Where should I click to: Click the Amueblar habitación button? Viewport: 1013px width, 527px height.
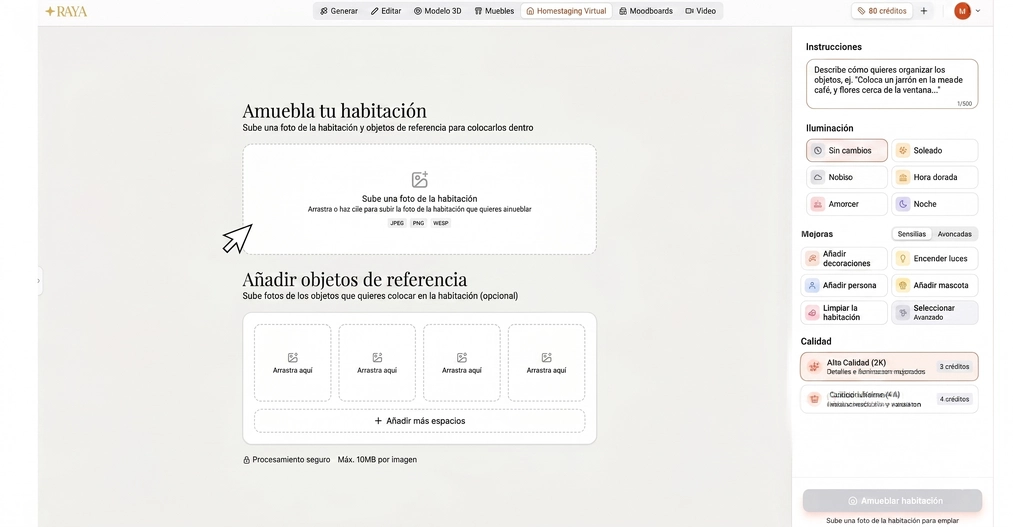[x=892, y=501]
